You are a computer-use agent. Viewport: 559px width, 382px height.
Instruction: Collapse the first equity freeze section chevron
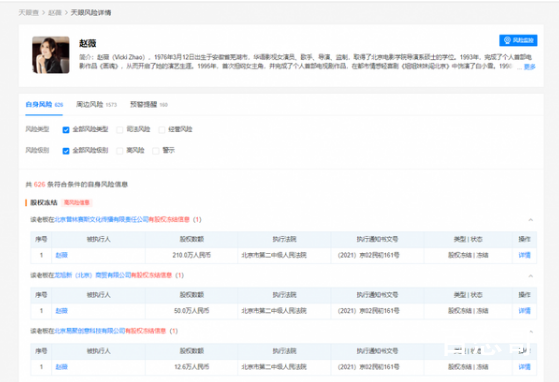pos(530,220)
